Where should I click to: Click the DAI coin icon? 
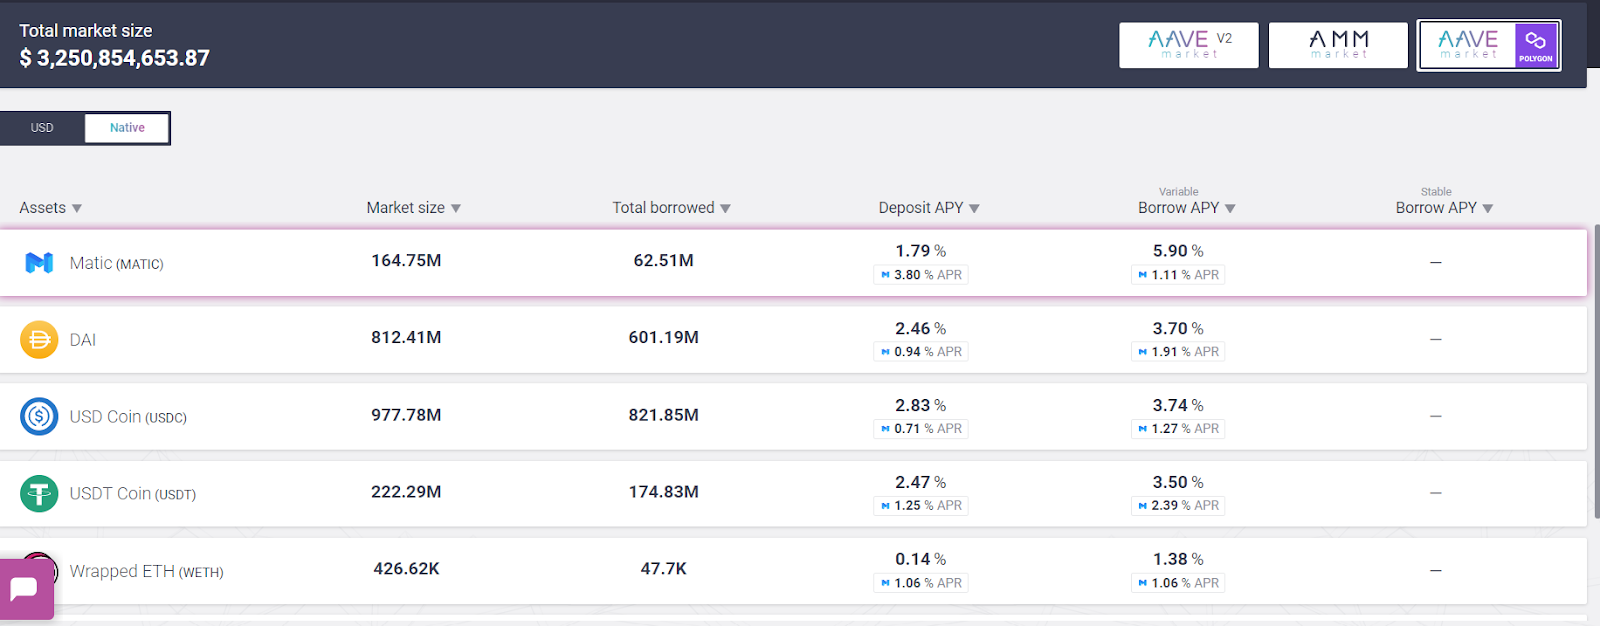(39, 340)
